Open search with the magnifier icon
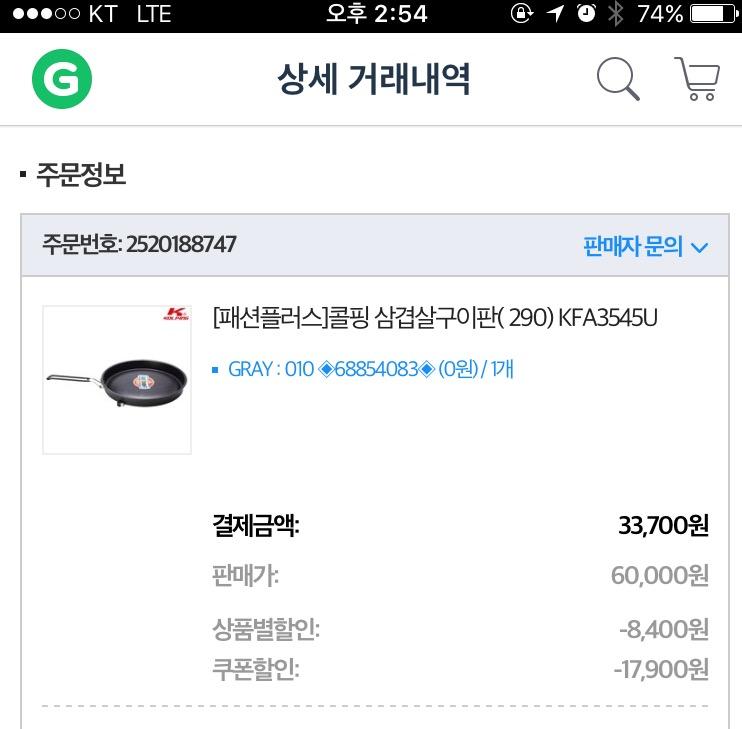This screenshot has width=742, height=729. [x=618, y=78]
